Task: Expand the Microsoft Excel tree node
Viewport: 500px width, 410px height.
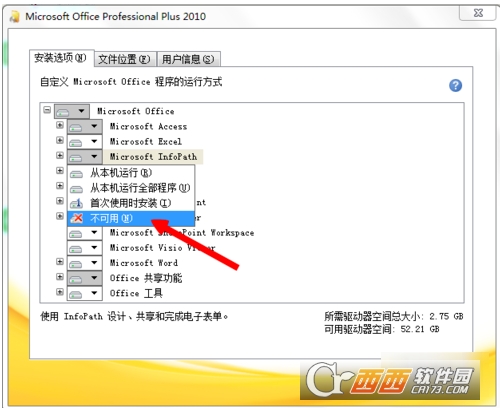Action: pos(60,140)
